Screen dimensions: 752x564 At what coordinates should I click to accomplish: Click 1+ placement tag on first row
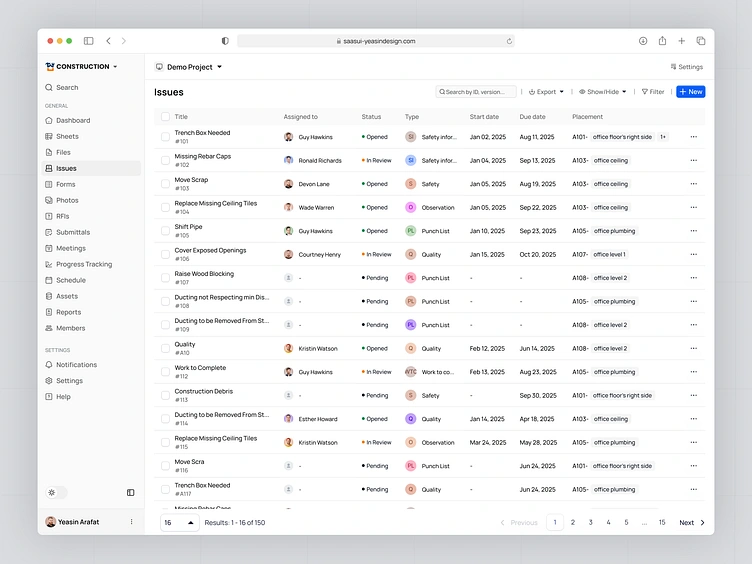point(663,137)
